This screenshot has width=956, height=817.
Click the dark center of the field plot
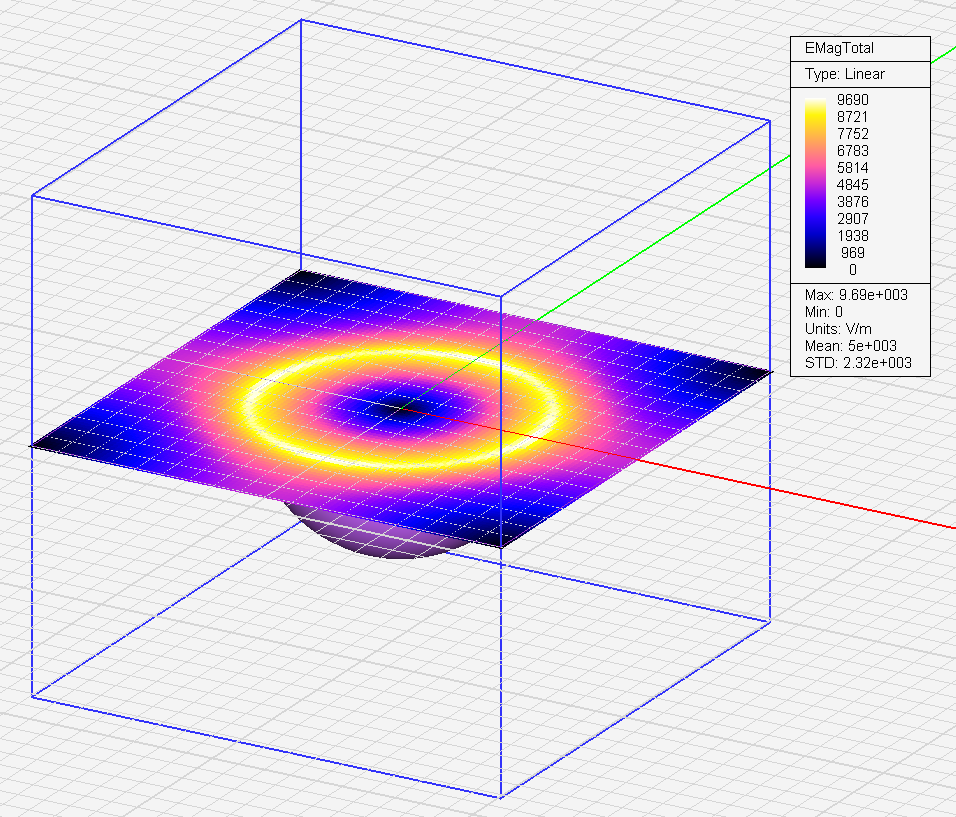(398, 405)
